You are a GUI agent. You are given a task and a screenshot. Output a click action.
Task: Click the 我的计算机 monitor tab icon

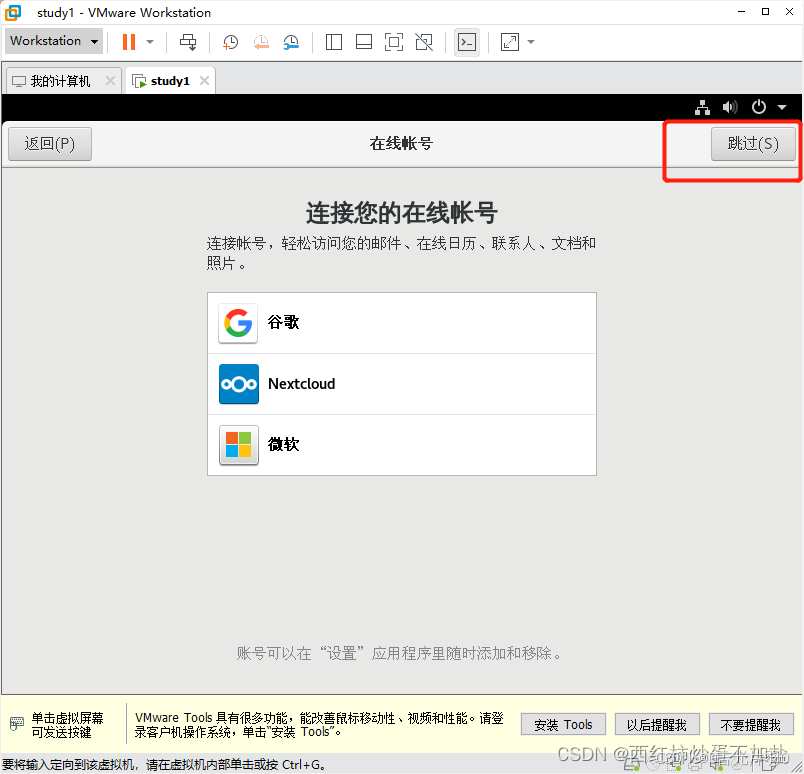19,82
